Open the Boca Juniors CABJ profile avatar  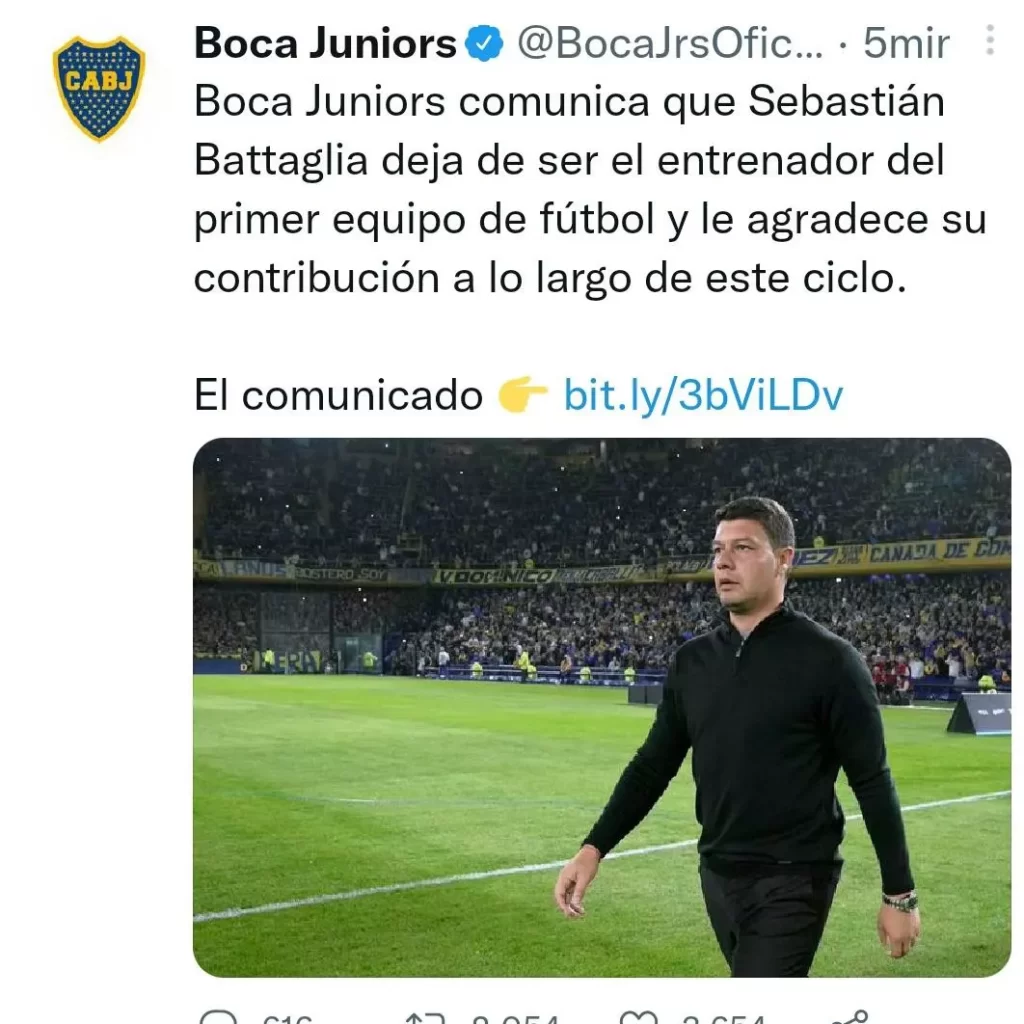click(99, 89)
